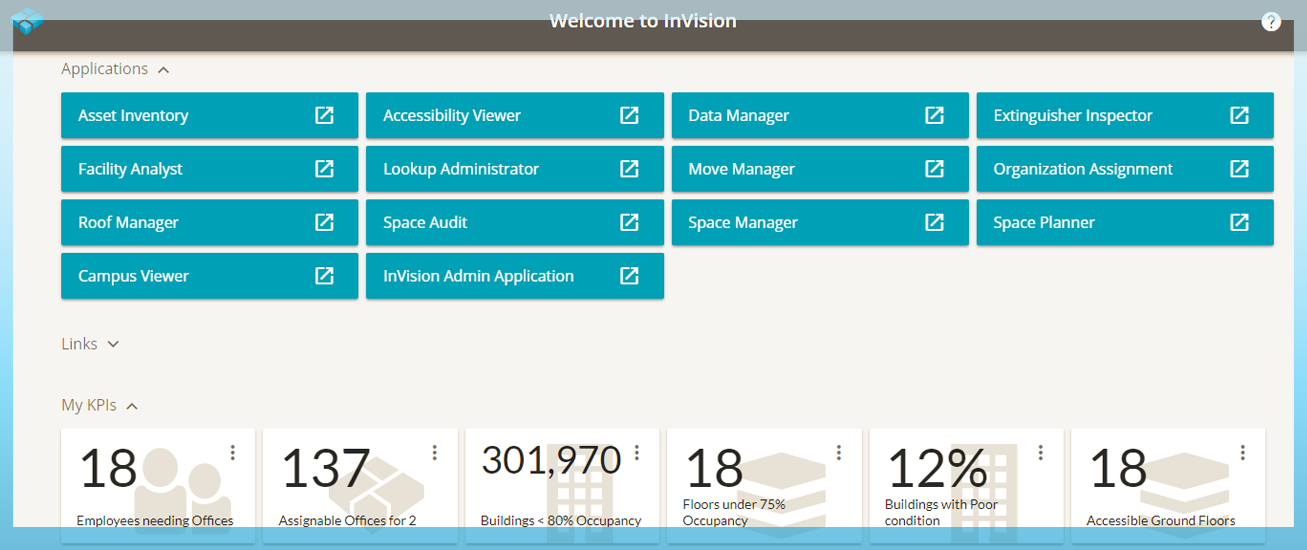Click external link icon on Move Manager
Viewport: 1307px width, 550px height.
click(934, 169)
